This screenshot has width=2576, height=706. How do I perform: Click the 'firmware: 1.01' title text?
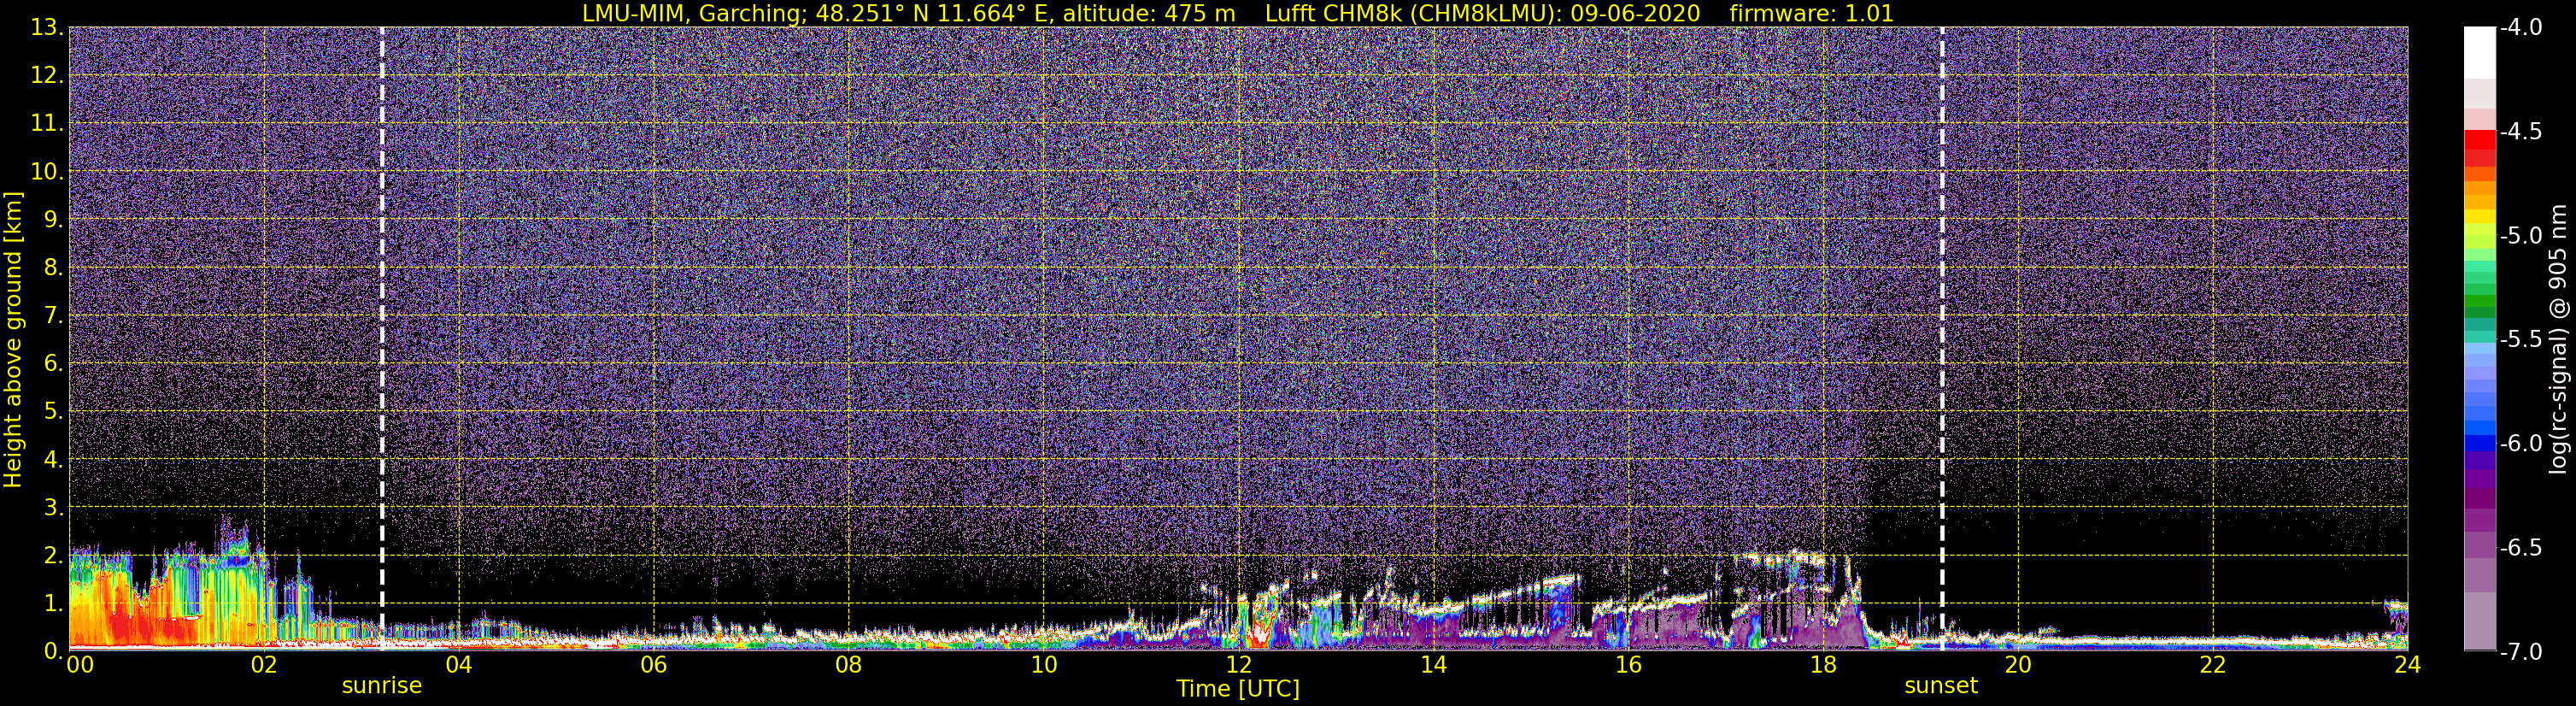coord(1811,13)
